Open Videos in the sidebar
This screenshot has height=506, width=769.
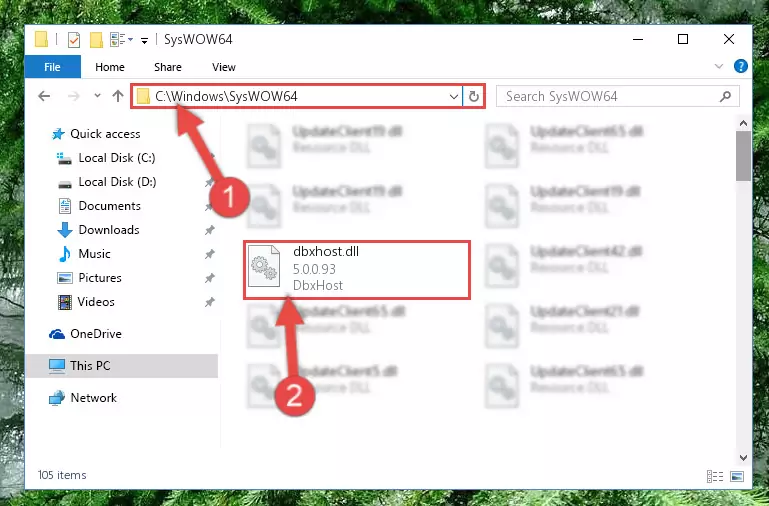click(96, 302)
